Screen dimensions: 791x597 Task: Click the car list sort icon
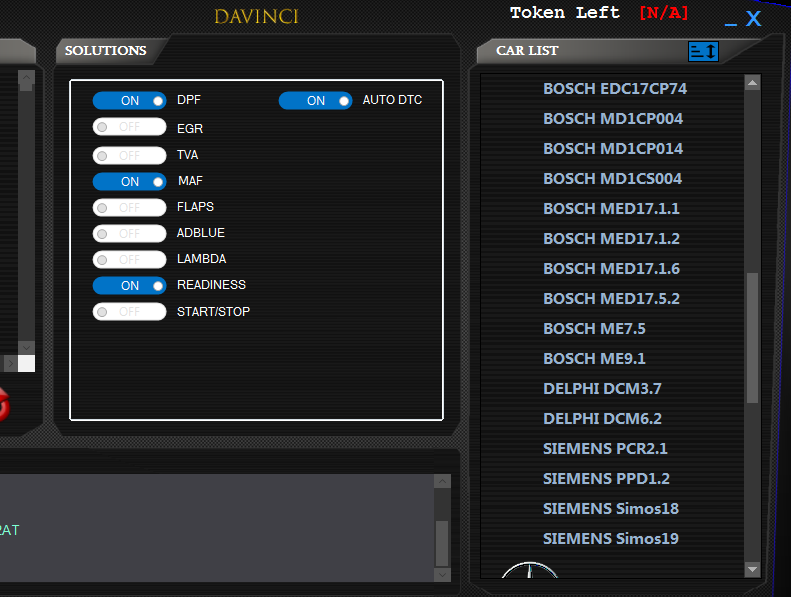click(703, 51)
